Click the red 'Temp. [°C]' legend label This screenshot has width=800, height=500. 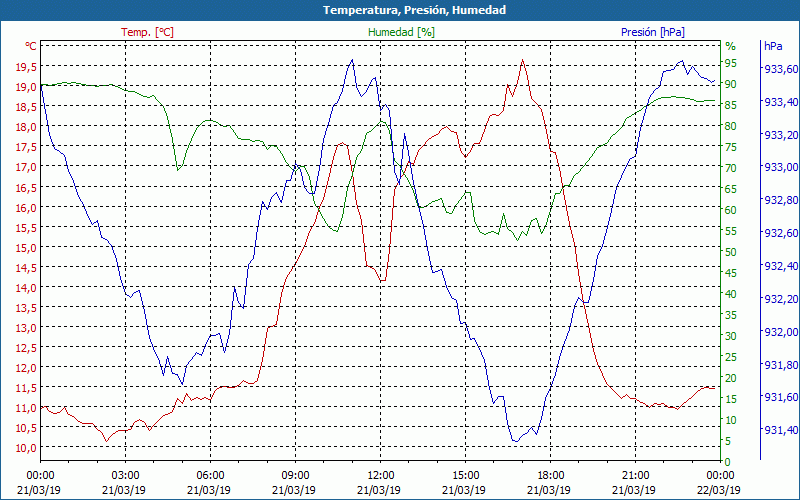point(147,32)
